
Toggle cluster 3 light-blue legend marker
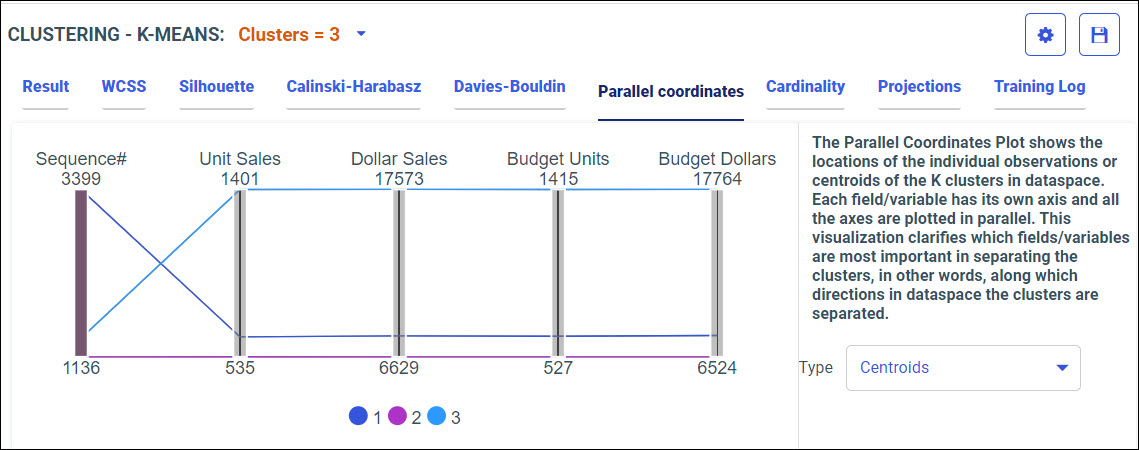(436, 417)
